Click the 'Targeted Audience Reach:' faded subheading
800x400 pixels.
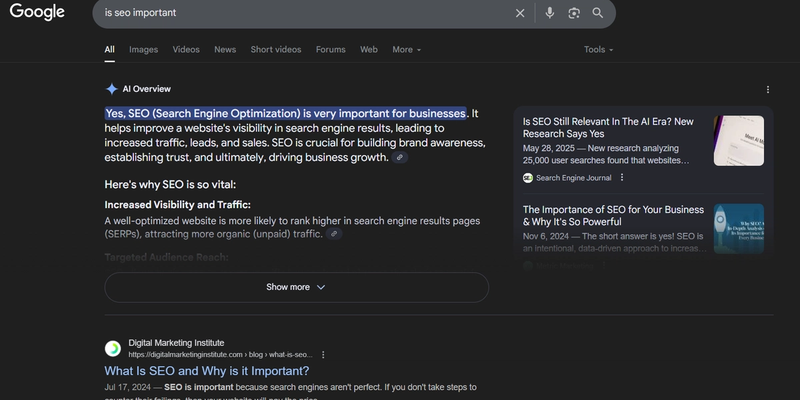(x=166, y=258)
